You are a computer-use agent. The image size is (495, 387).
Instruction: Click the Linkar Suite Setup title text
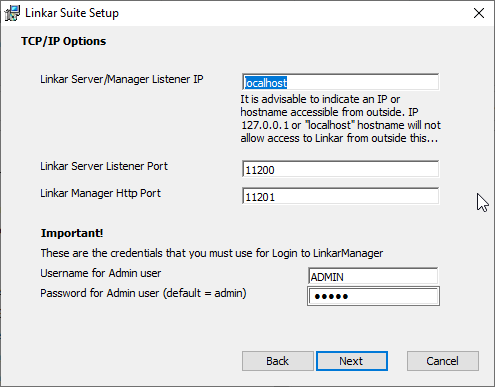pyautogui.click(x=72, y=13)
